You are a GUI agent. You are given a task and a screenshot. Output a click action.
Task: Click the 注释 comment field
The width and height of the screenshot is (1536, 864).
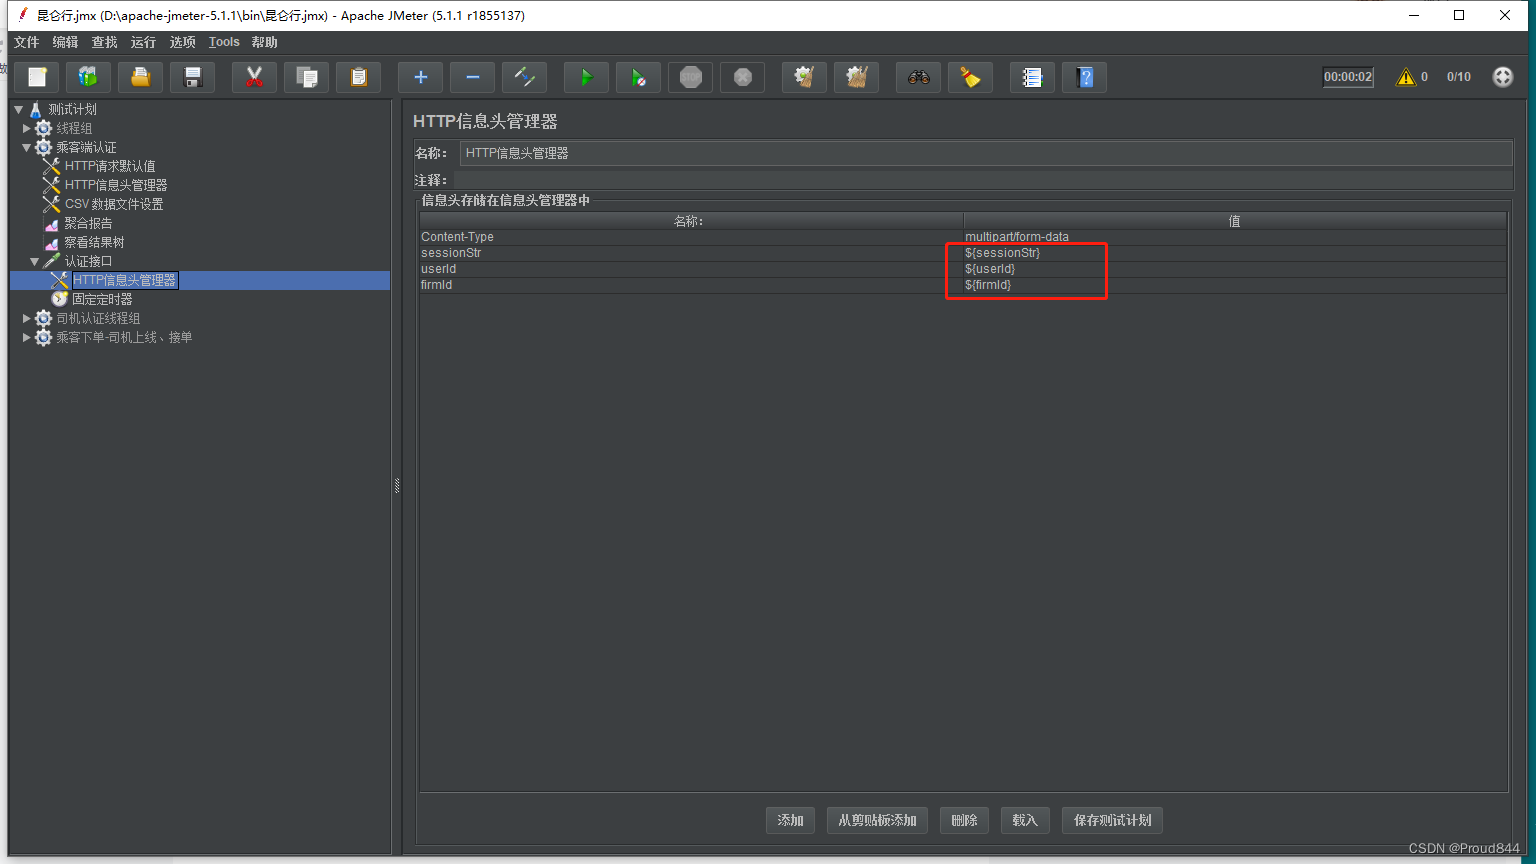pos(984,180)
